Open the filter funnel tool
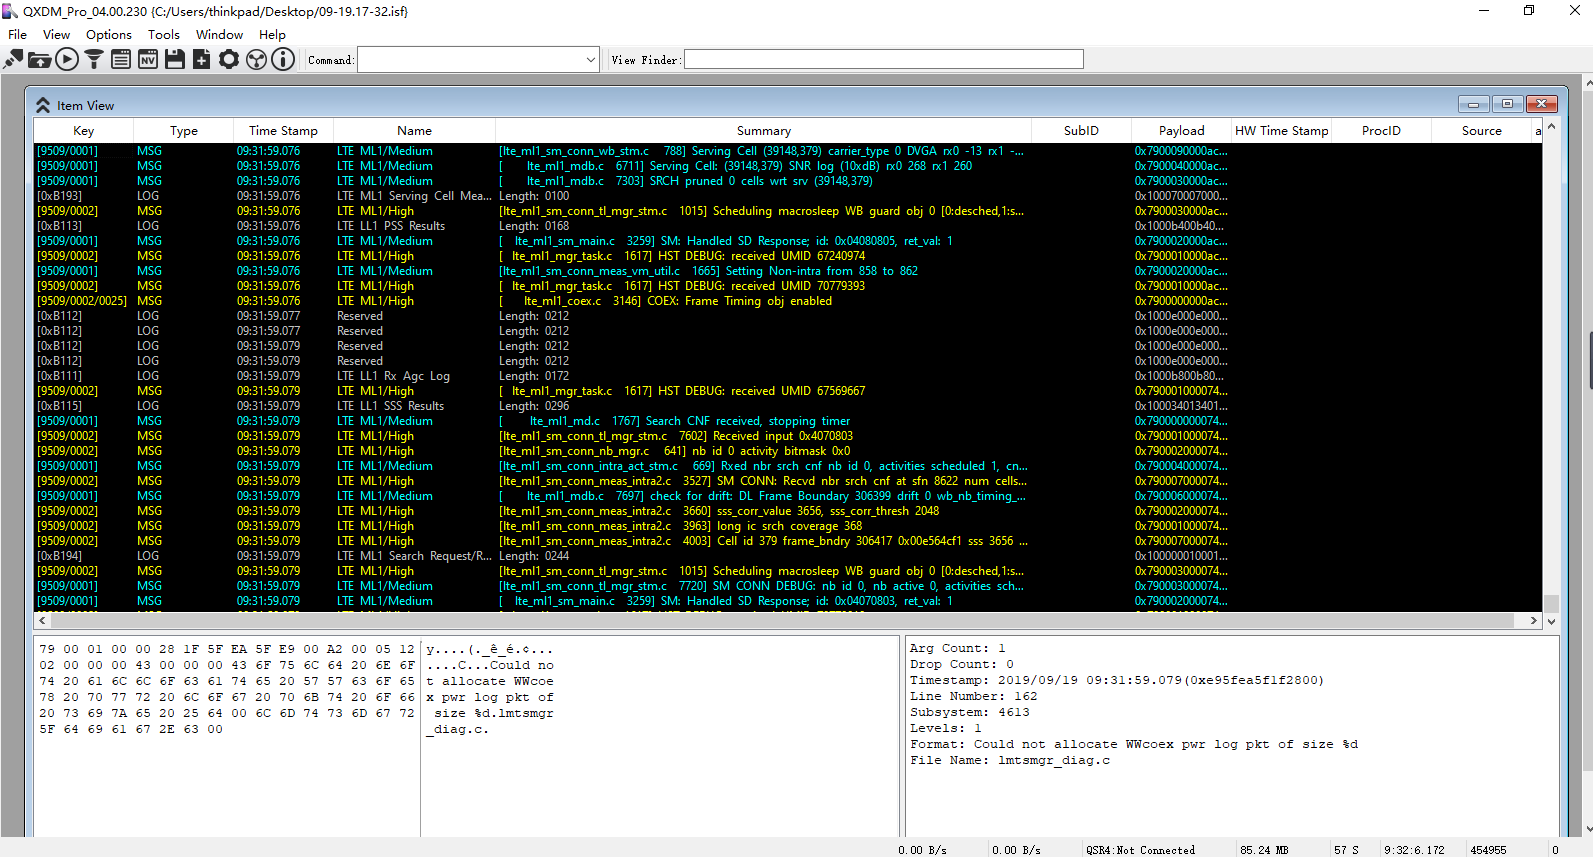Viewport: 1593px width, 857px height. tap(94, 60)
